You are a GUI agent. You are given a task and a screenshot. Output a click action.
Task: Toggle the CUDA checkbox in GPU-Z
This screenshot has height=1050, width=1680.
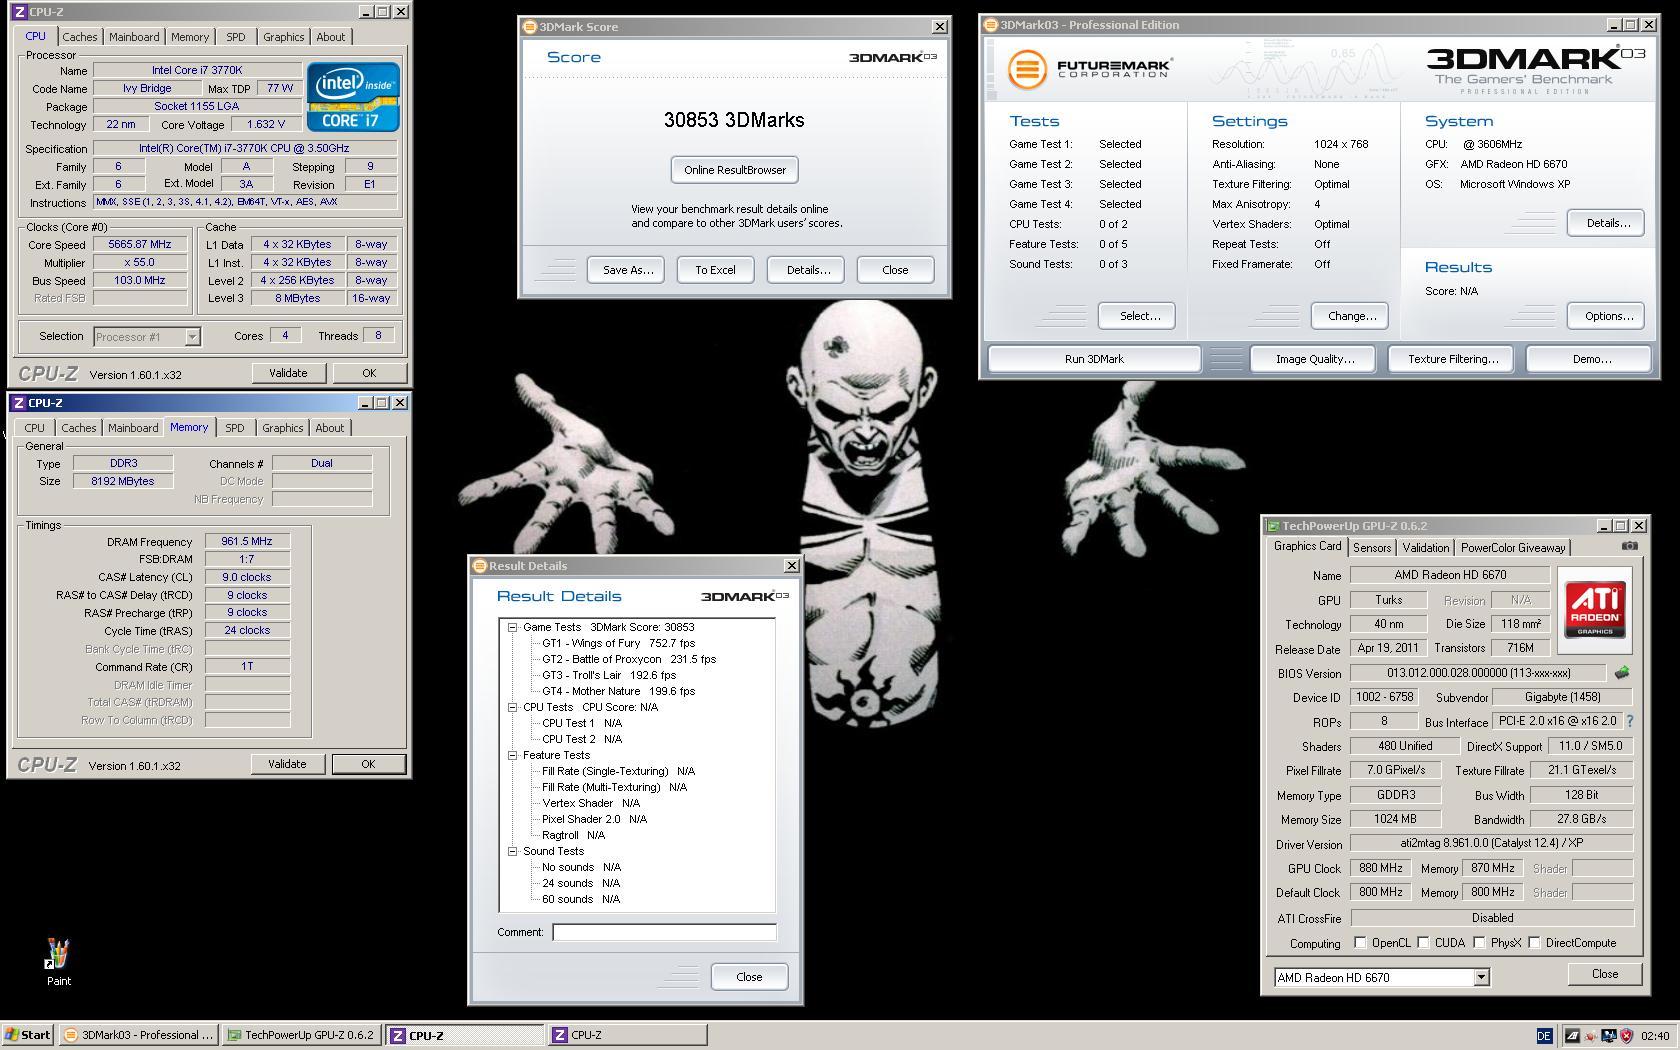coord(1423,943)
